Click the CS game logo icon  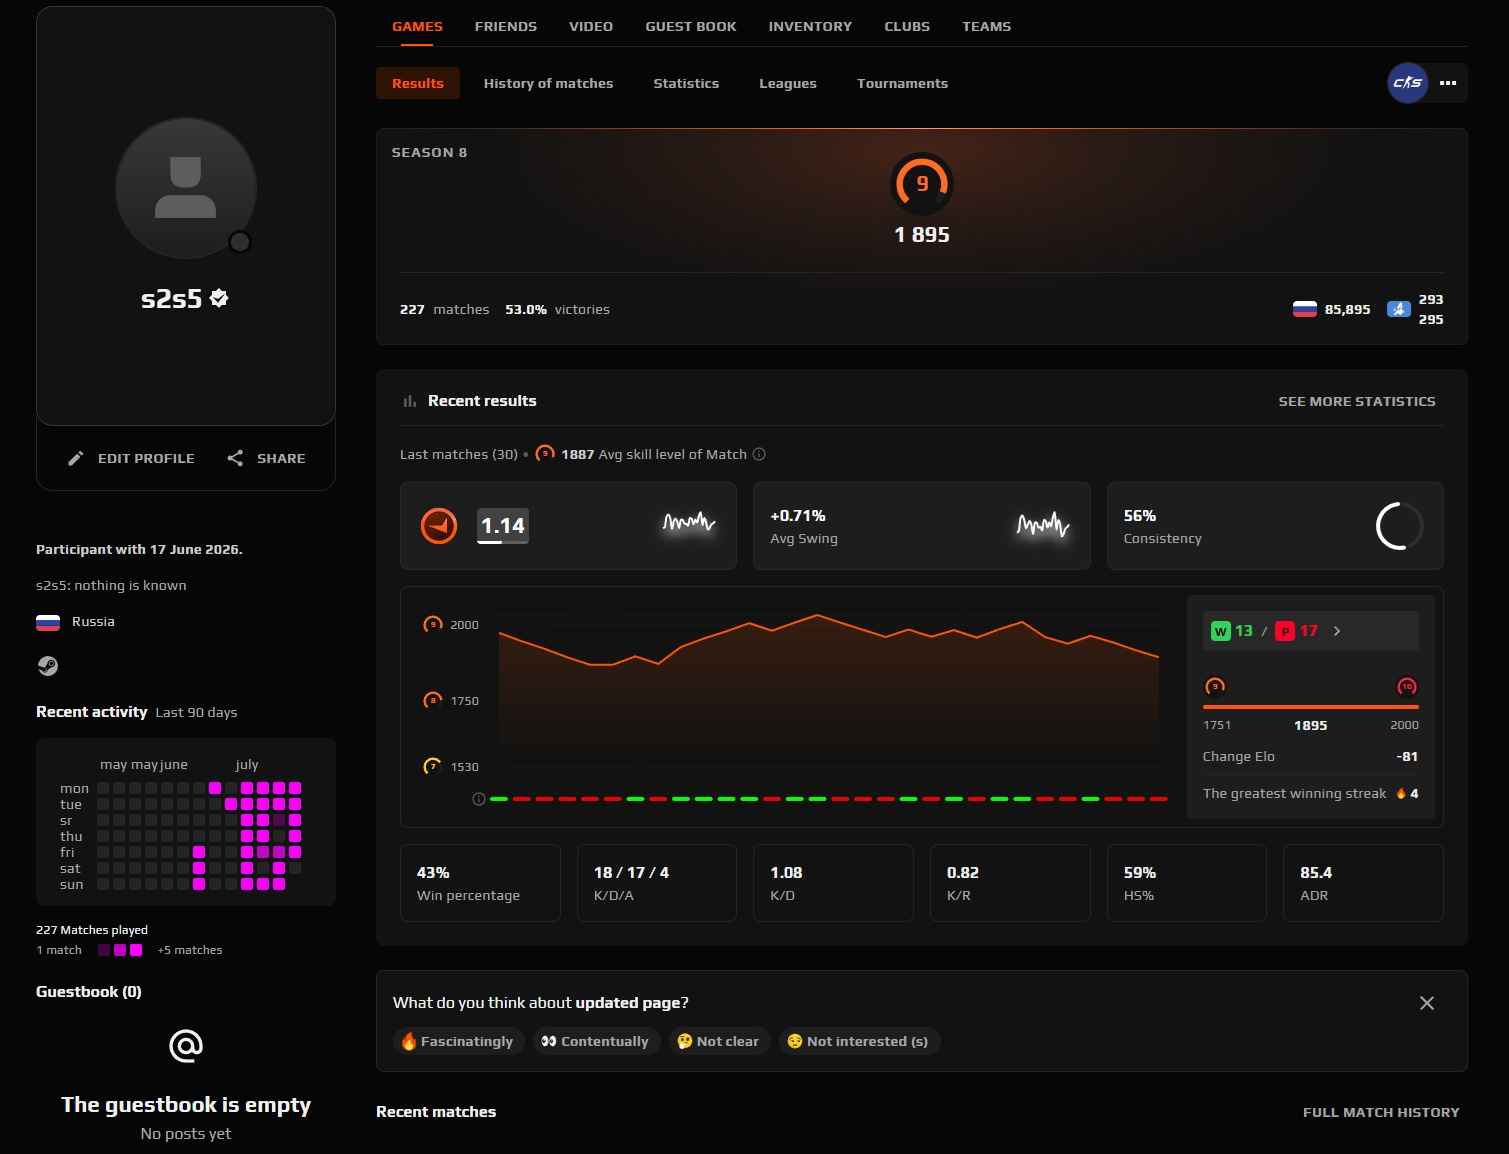[1407, 83]
